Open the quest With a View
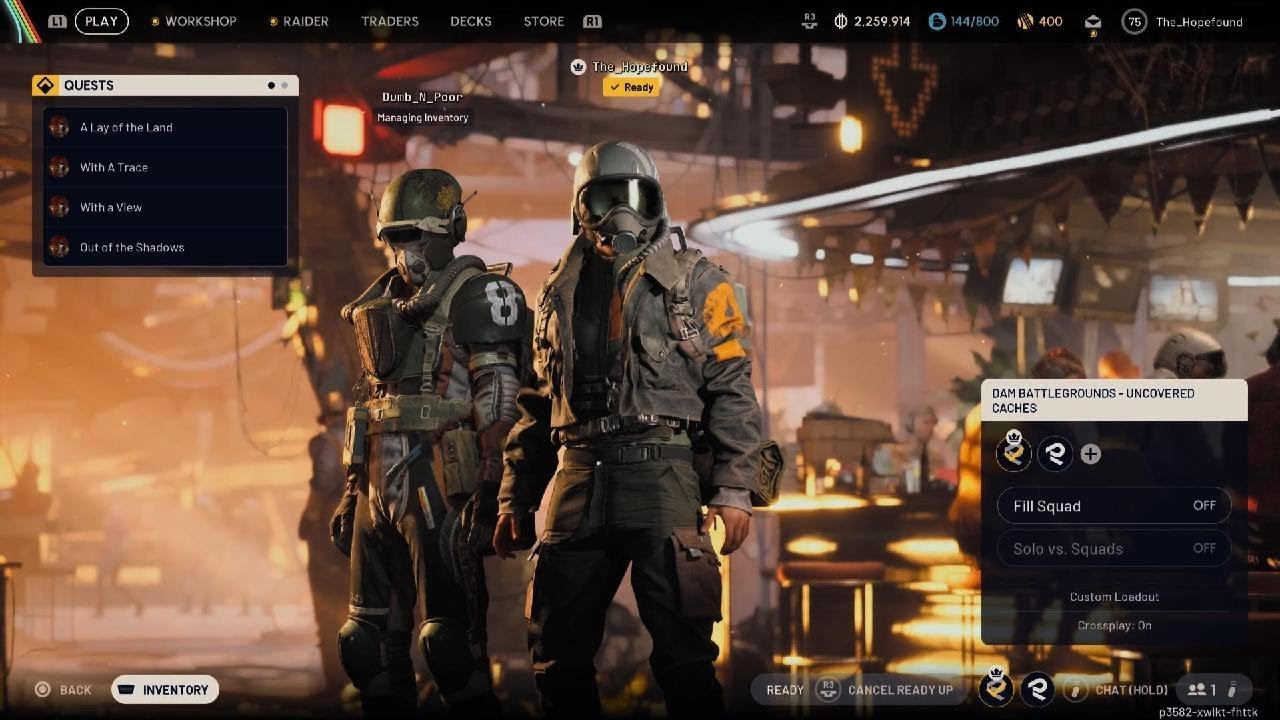The image size is (1280, 720). tap(165, 207)
